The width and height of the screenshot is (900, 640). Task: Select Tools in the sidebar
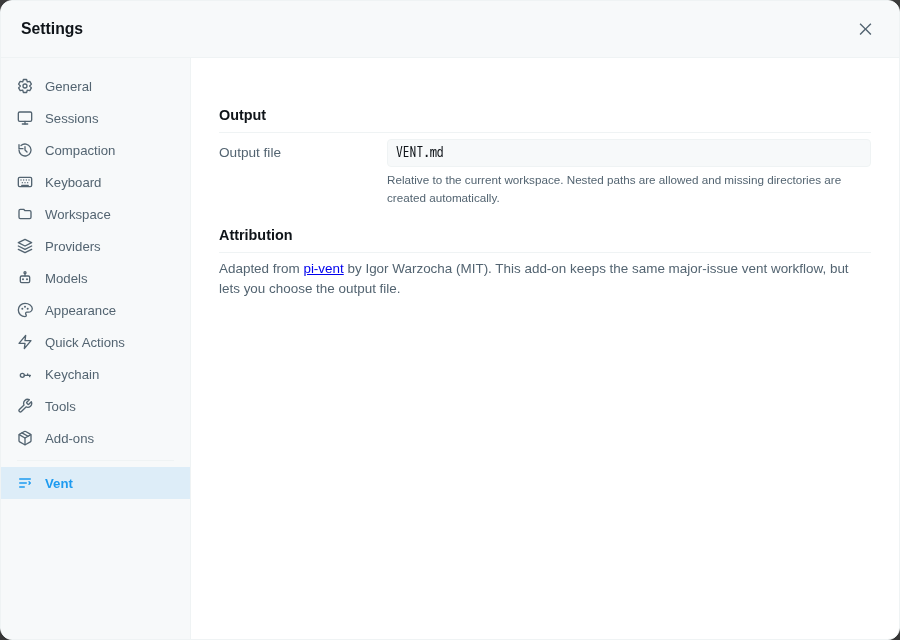[95, 406]
